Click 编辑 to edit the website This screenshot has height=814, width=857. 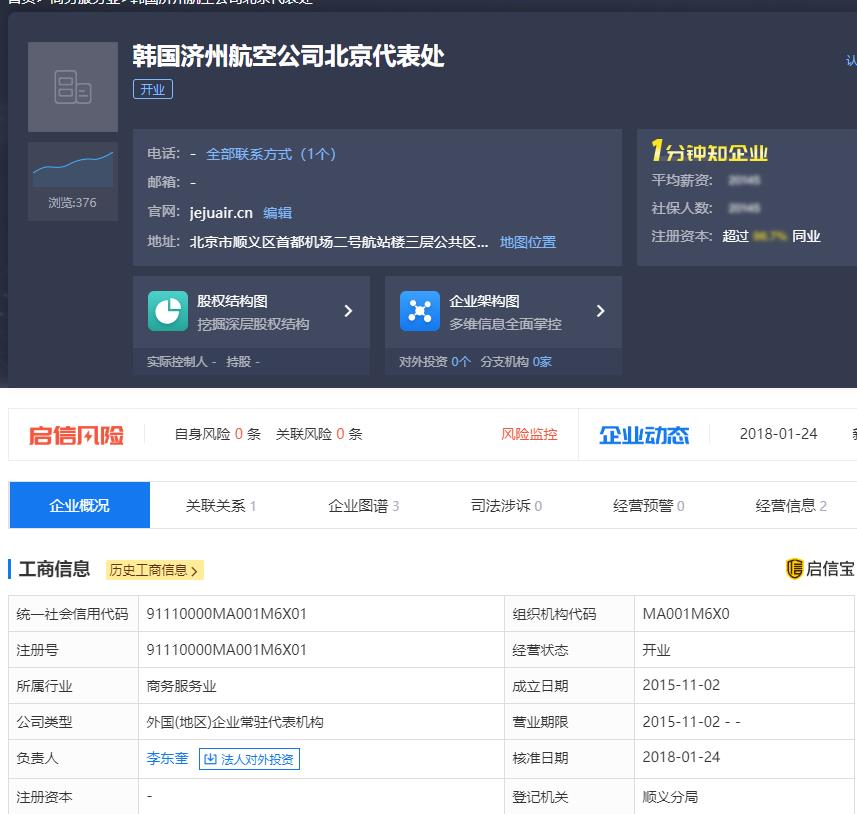[x=276, y=212]
